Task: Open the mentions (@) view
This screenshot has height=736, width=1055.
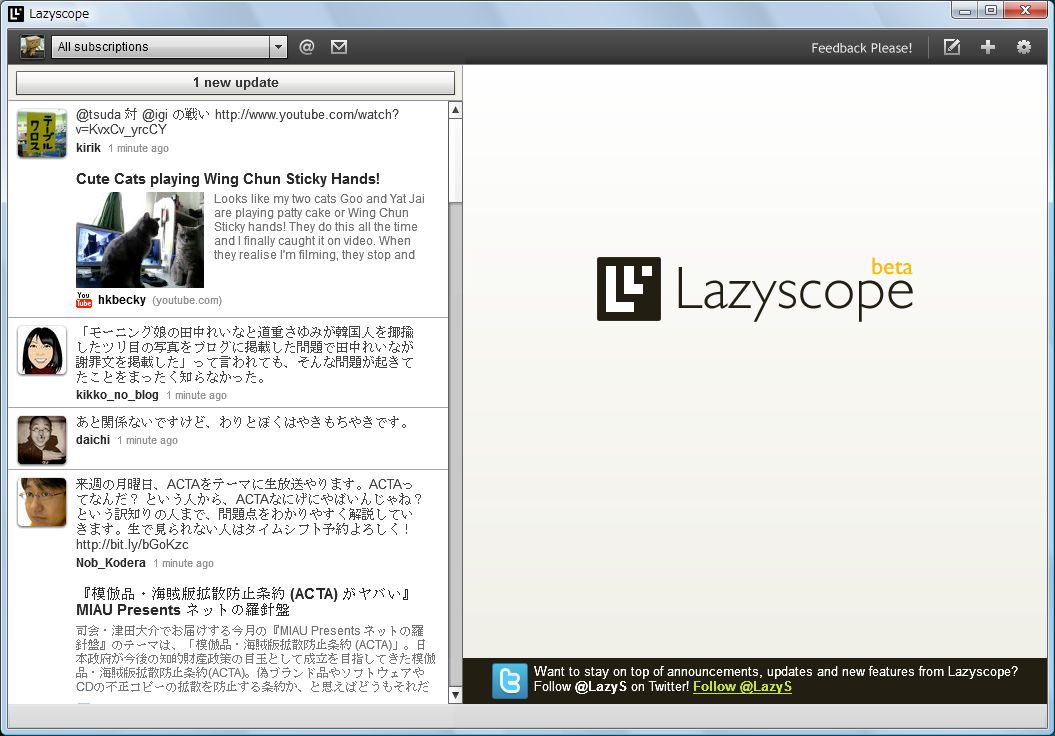Action: [x=306, y=47]
